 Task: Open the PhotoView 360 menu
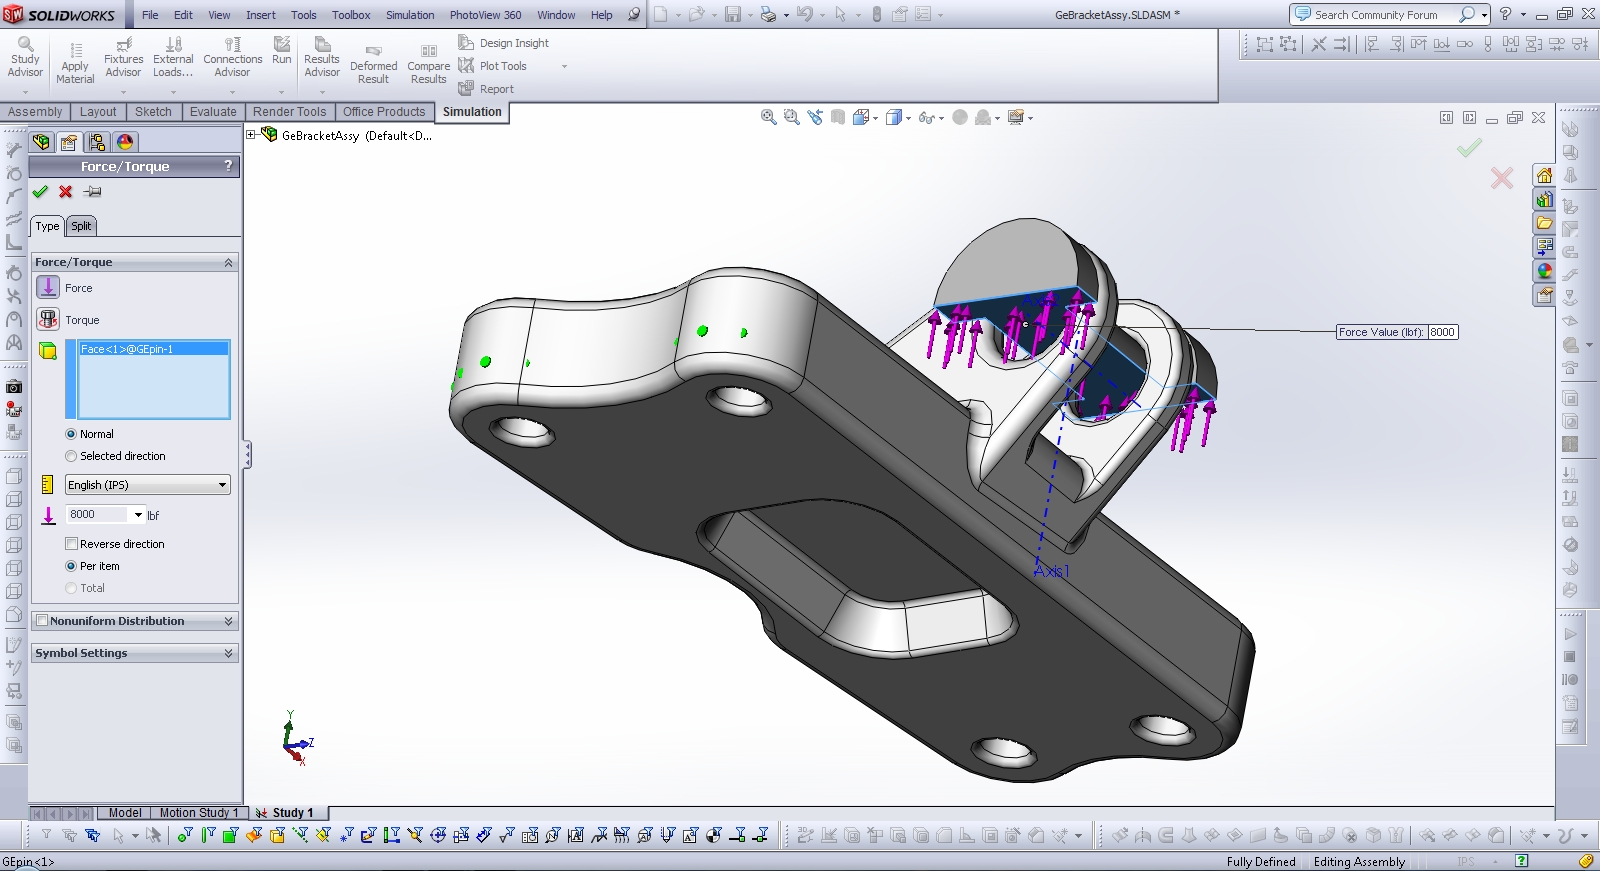[485, 15]
